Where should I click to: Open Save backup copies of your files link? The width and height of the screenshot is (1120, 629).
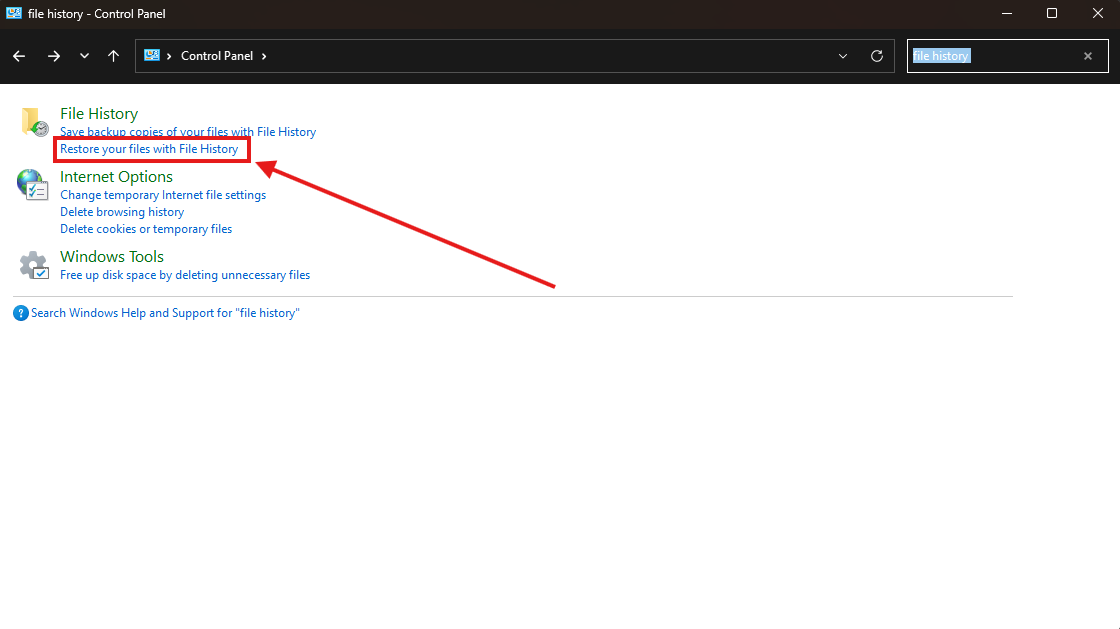(188, 131)
